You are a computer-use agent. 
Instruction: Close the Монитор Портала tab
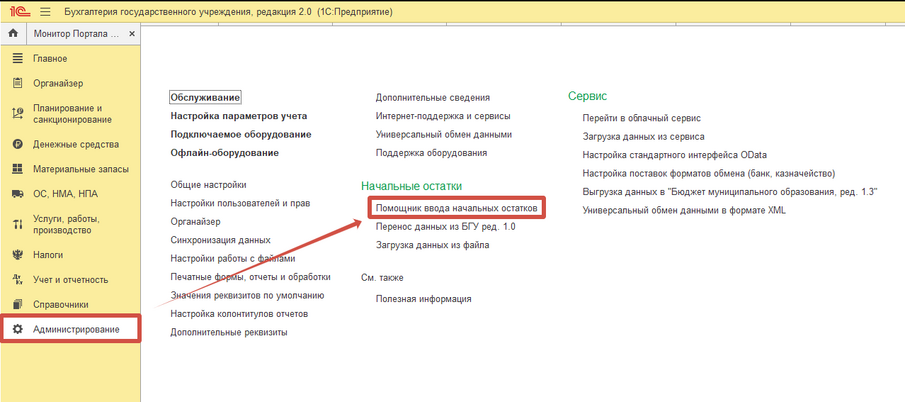[132, 34]
